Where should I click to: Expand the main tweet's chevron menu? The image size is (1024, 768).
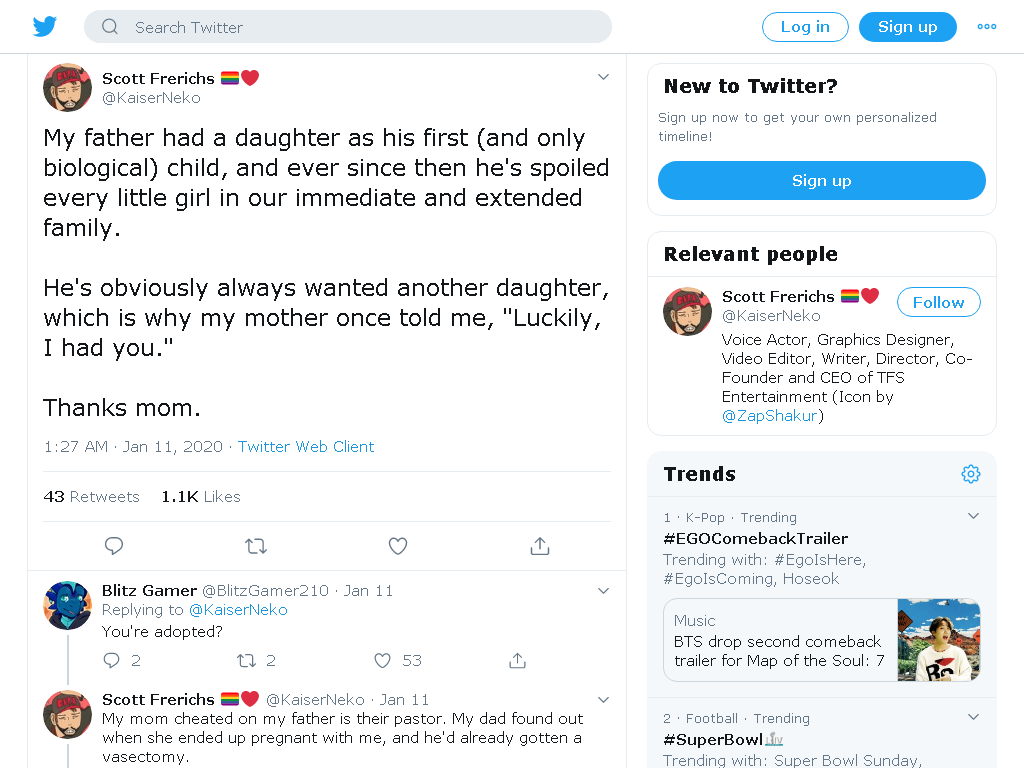tap(603, 77)
